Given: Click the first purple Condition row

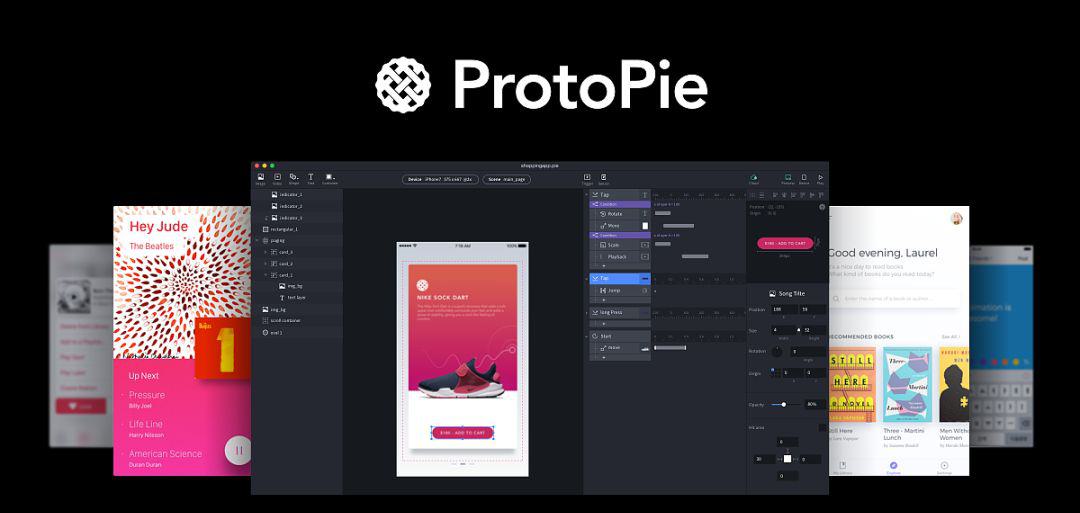Looking at the screenshot, I should click(x=620, y=205).
